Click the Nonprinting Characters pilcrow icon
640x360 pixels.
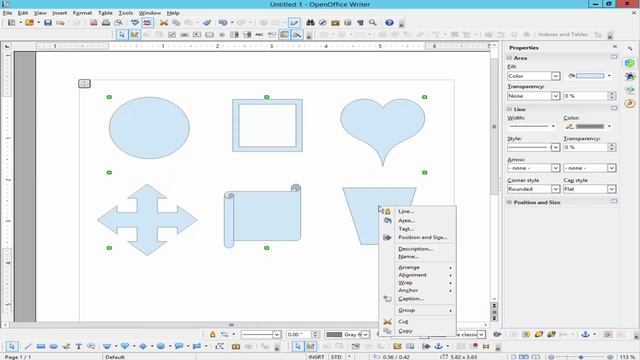tap(360, 23)
